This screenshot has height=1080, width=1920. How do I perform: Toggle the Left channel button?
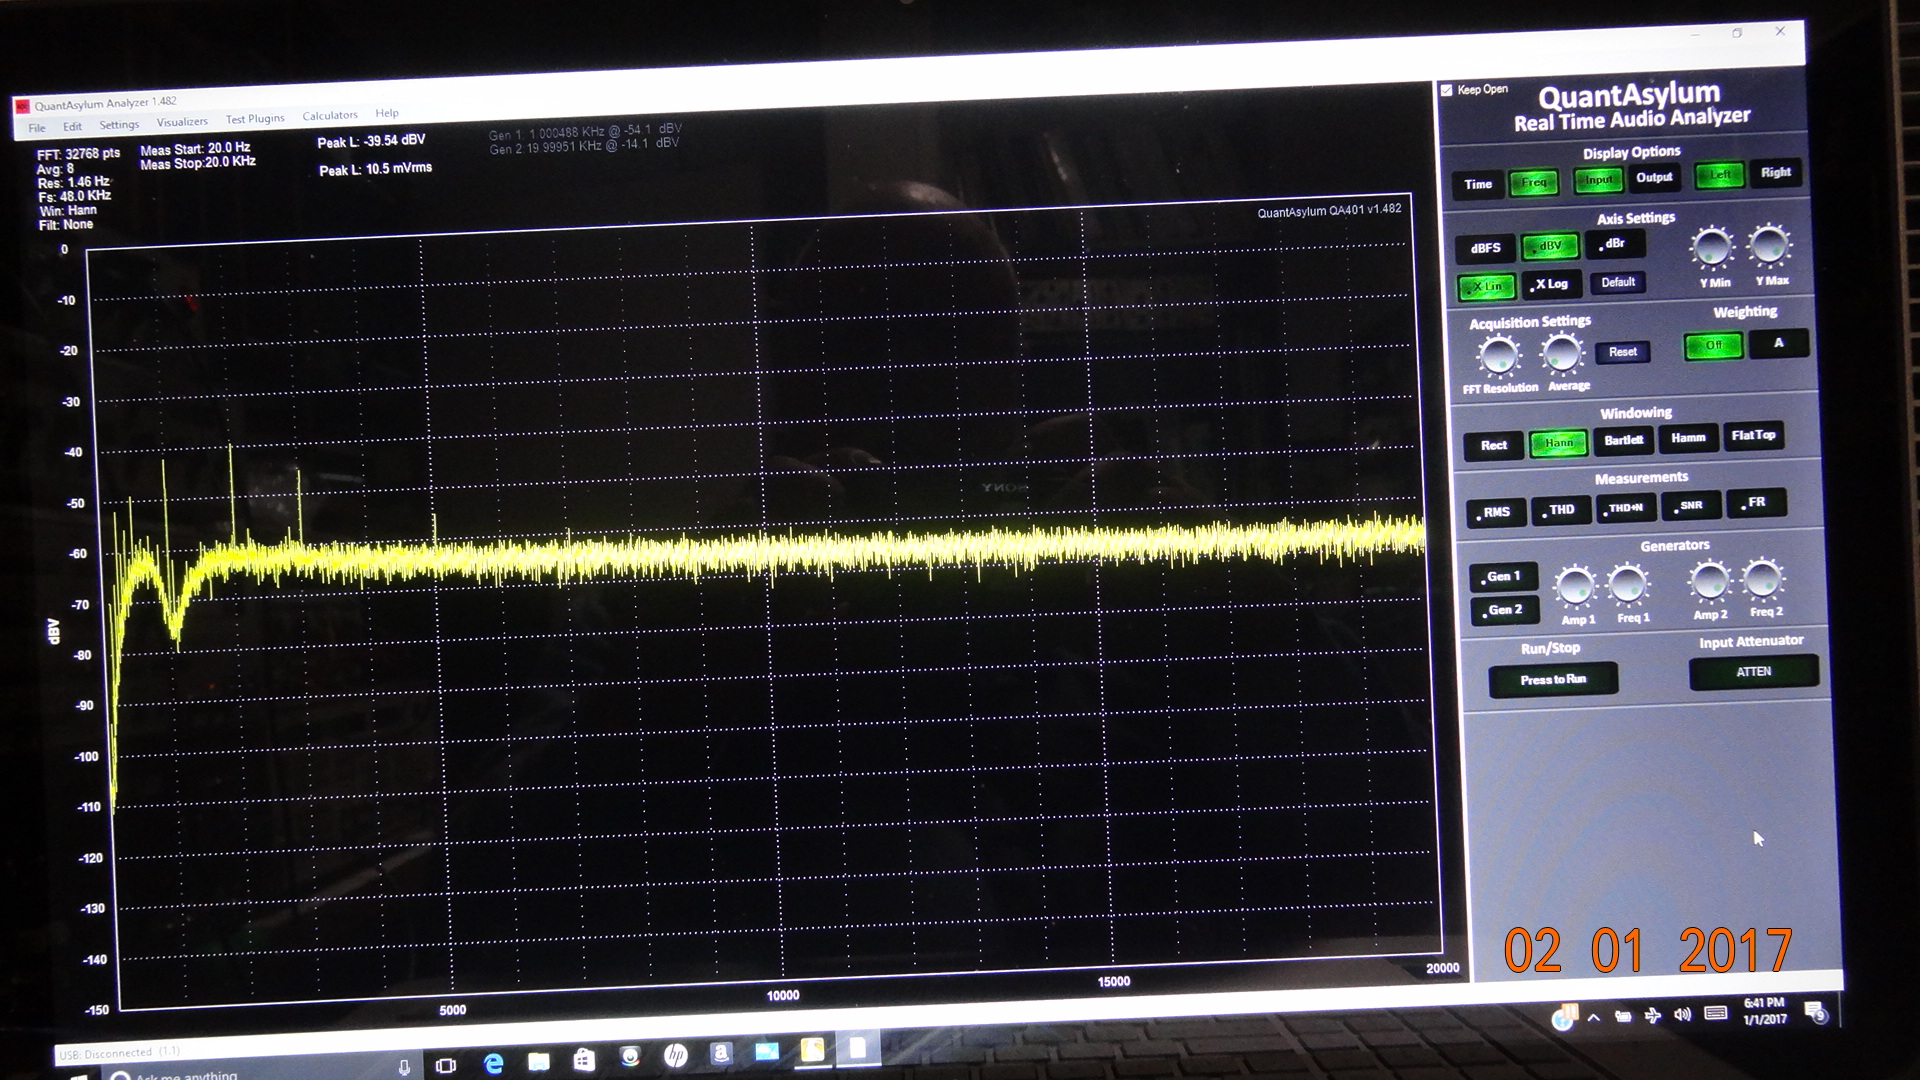[x=1720, y=175]
